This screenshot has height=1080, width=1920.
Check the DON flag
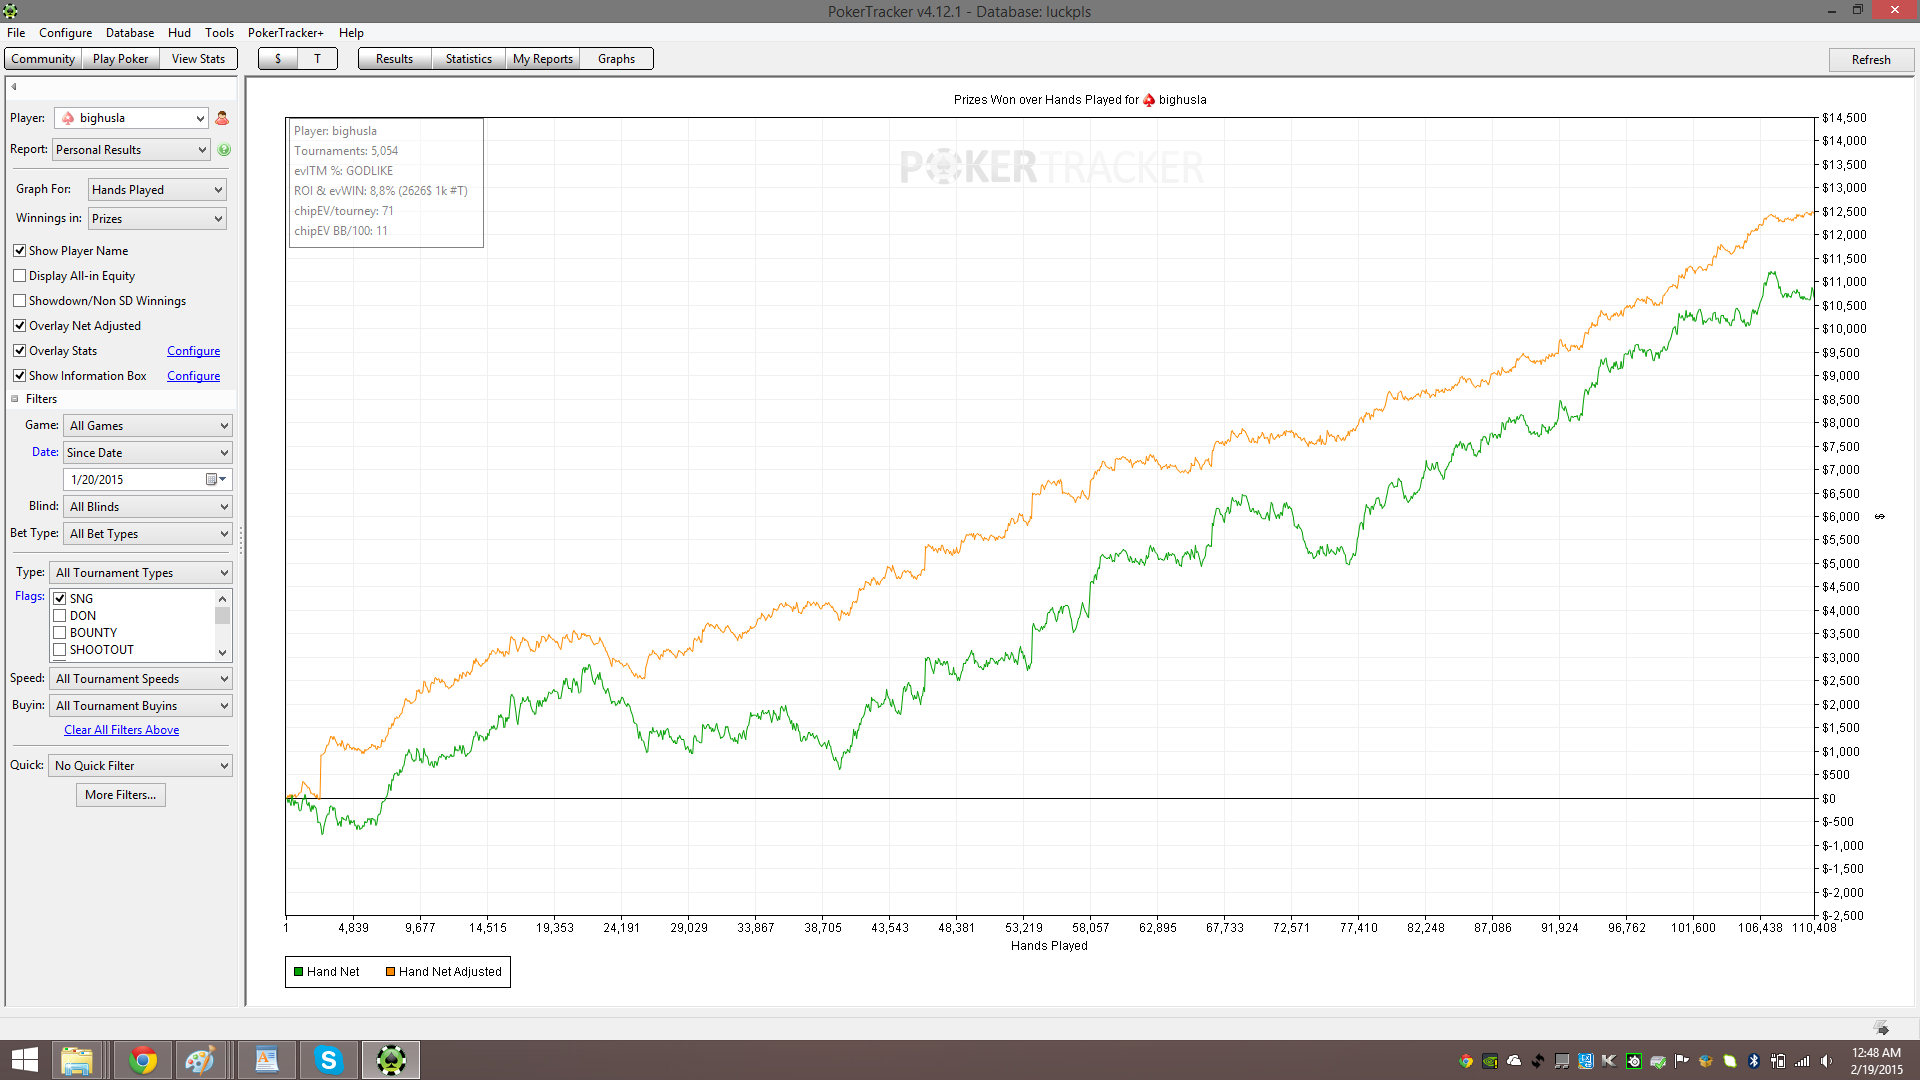60,616
